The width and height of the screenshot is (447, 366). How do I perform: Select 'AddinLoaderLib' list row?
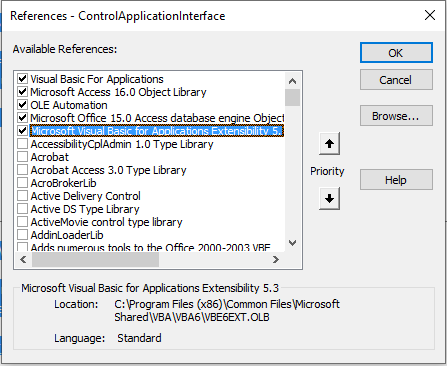point(67,235)
